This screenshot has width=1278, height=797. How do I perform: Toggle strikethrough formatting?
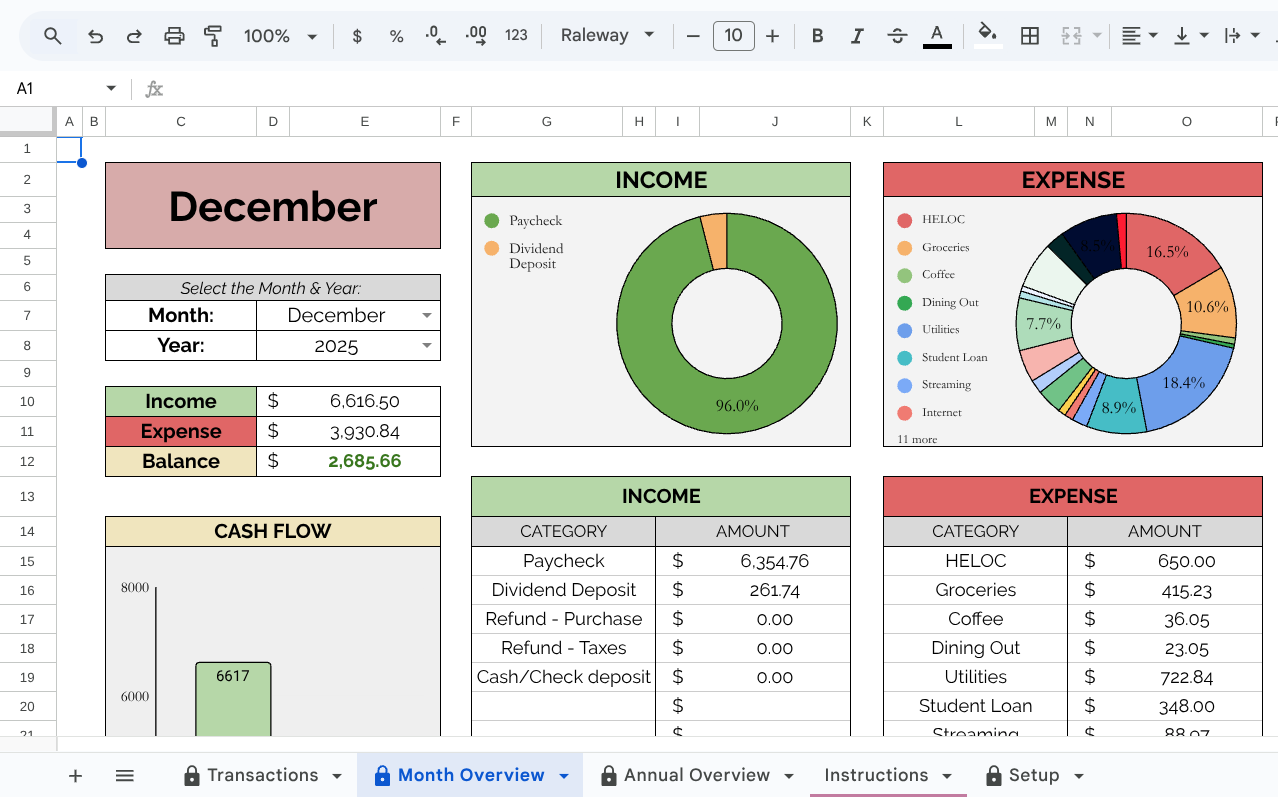tap(897, 36)
